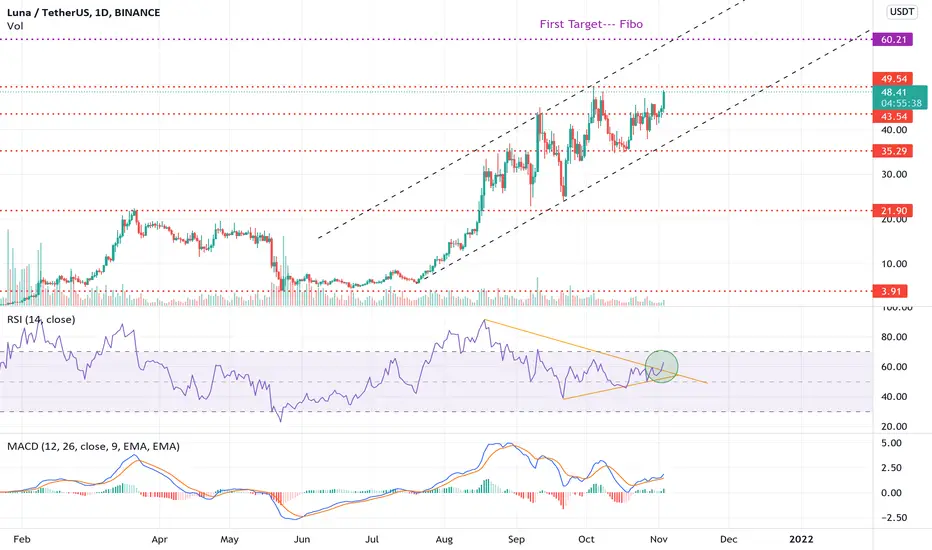Click the 2022 label on time axis
932x550 pixels.
click(x=801, y=539)
